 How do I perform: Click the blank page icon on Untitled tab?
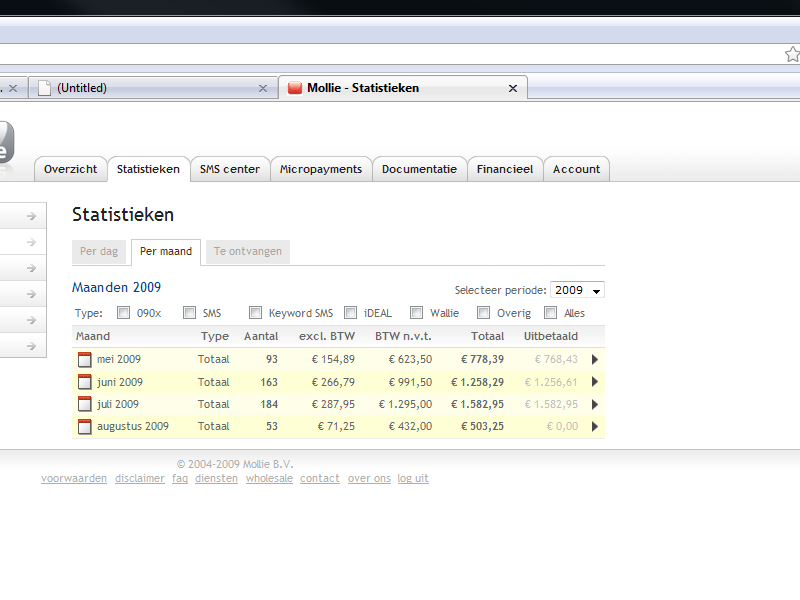(x=45, y=88)
